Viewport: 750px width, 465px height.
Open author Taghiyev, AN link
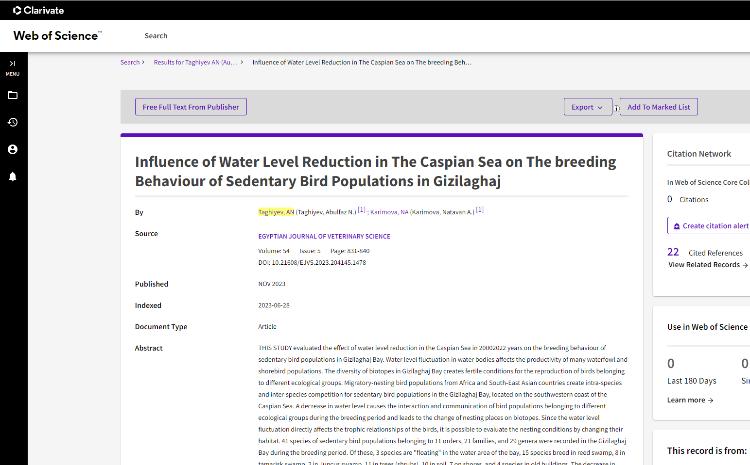coord(276,212)
